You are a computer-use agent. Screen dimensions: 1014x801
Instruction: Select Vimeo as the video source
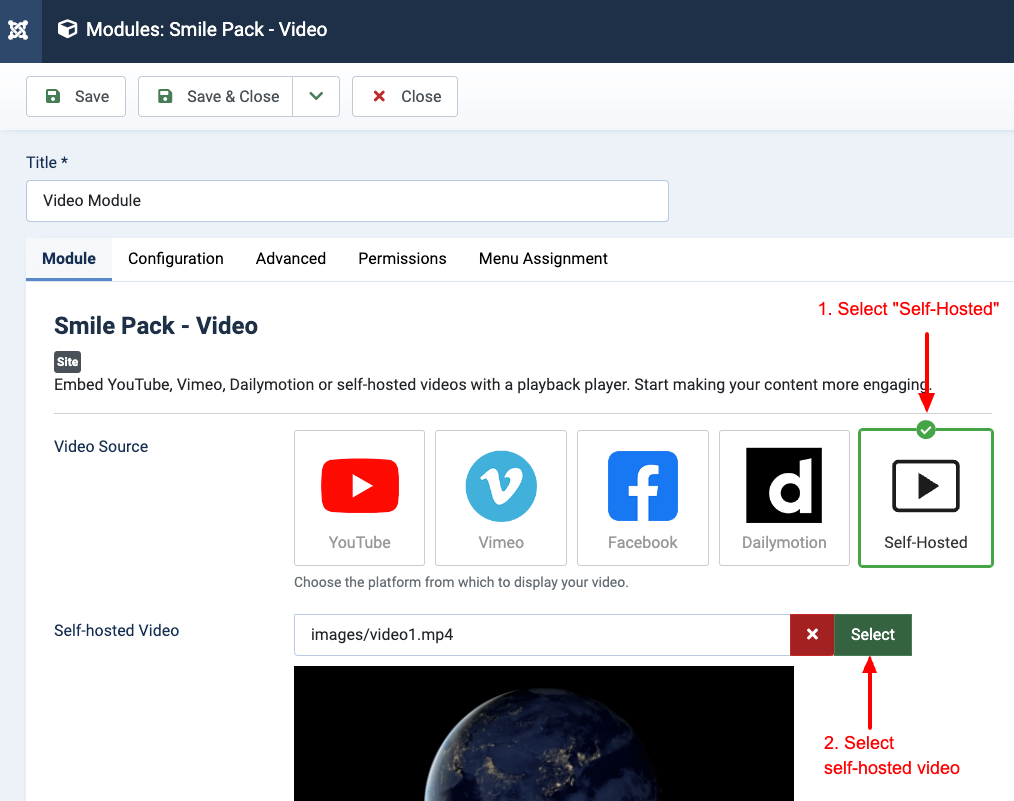coord(501,498)
